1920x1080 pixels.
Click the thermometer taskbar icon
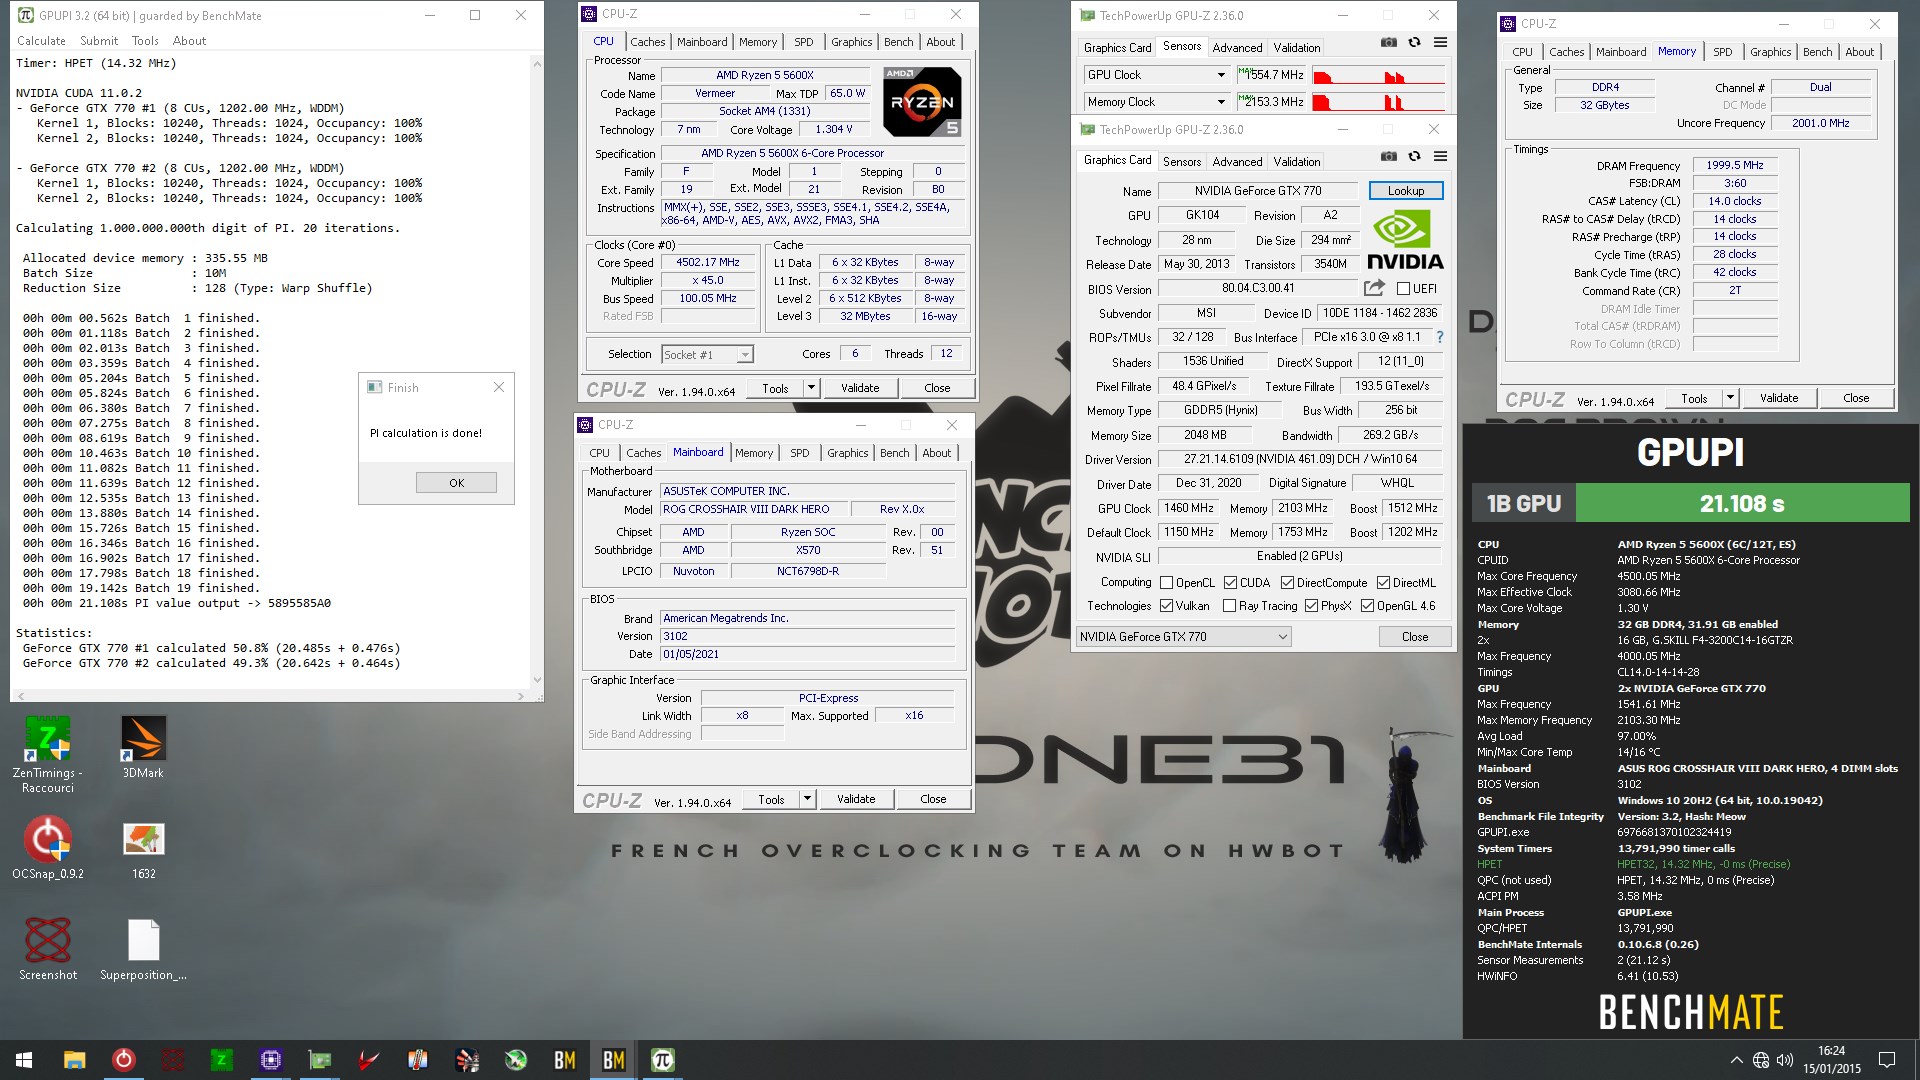[417, 1060]
